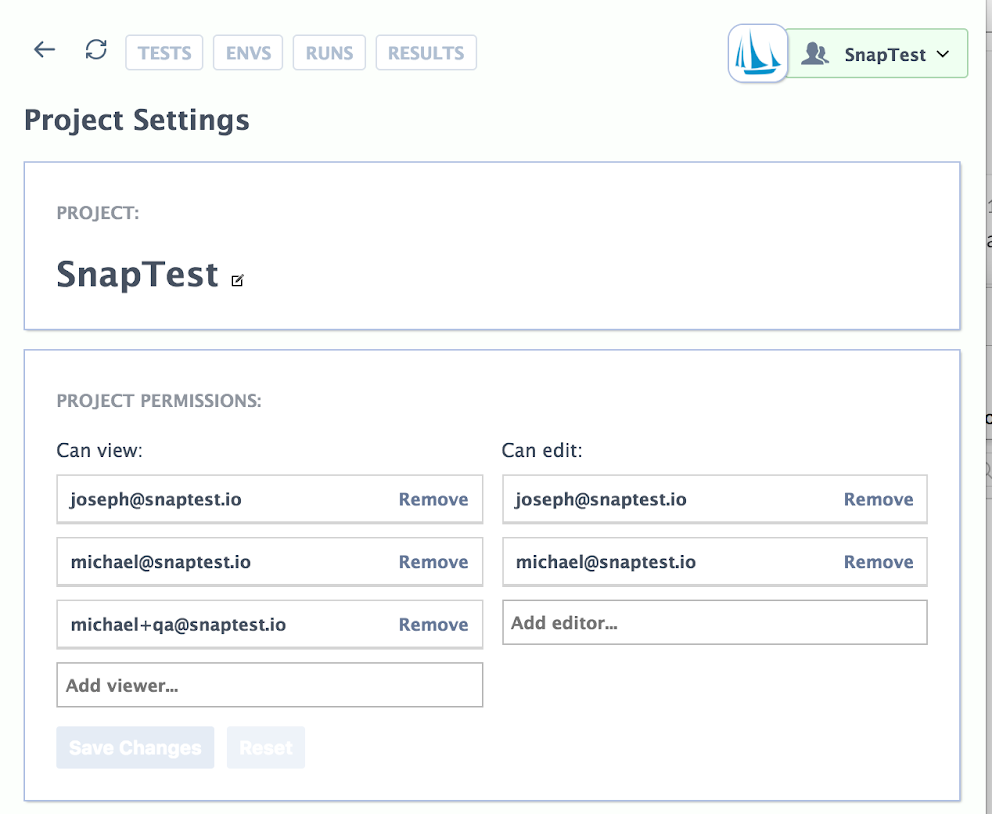The image size is (992, 814).
Task: Focus the Add viewer input field
Action: (x=269, y=685)
